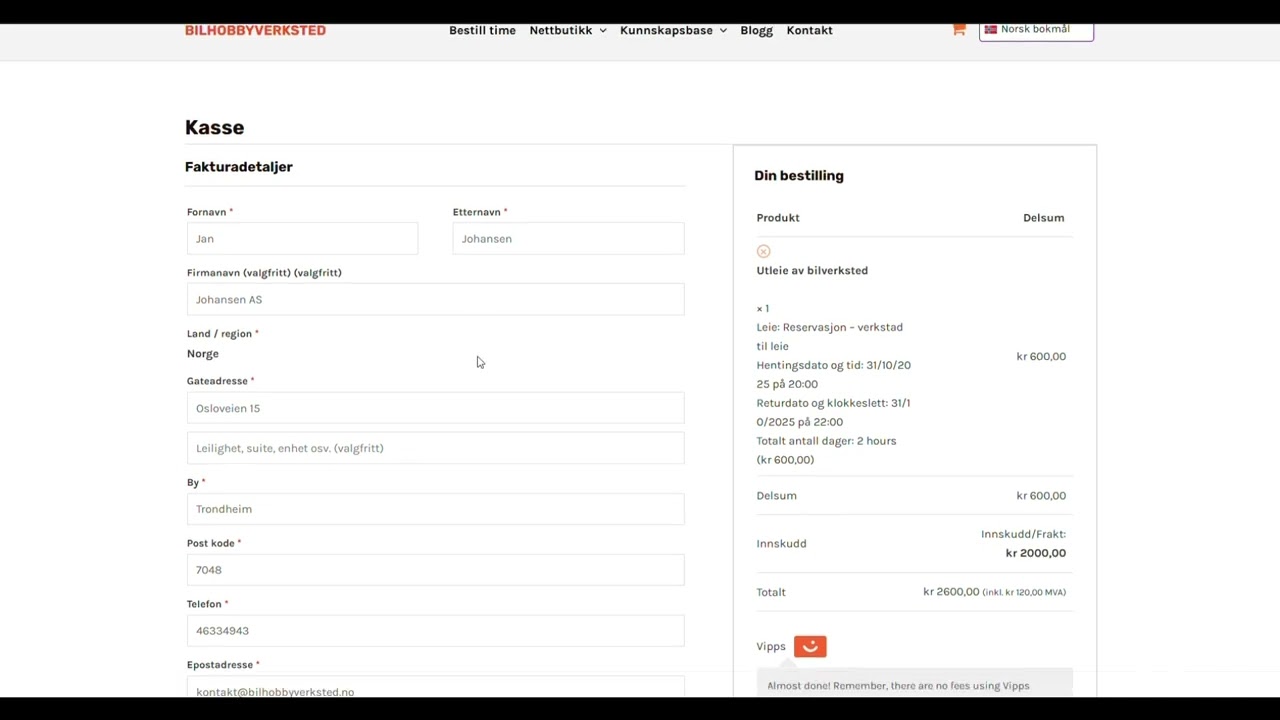Viewport: 1280px width, 720px height.
Task: Click the Norge country value
Action: coord(202,354)
